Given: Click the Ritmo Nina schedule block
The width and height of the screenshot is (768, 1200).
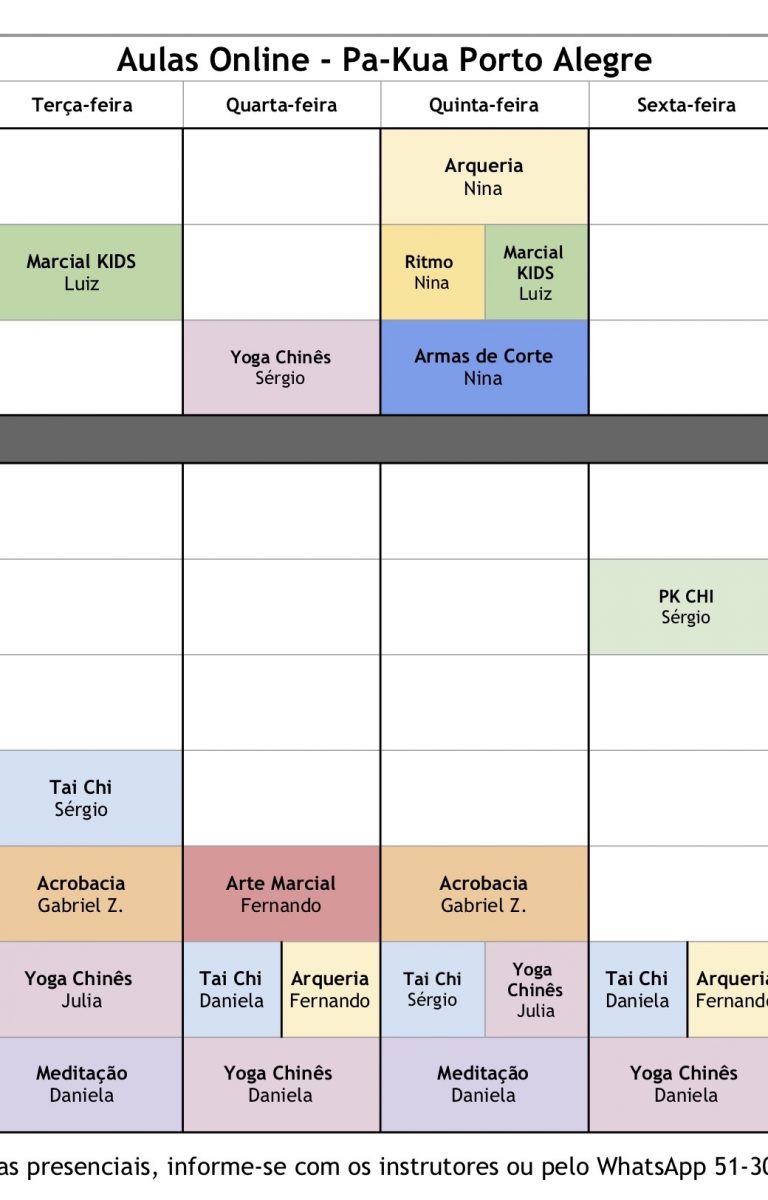Looking at the screenshot, I should click(432, 272).
